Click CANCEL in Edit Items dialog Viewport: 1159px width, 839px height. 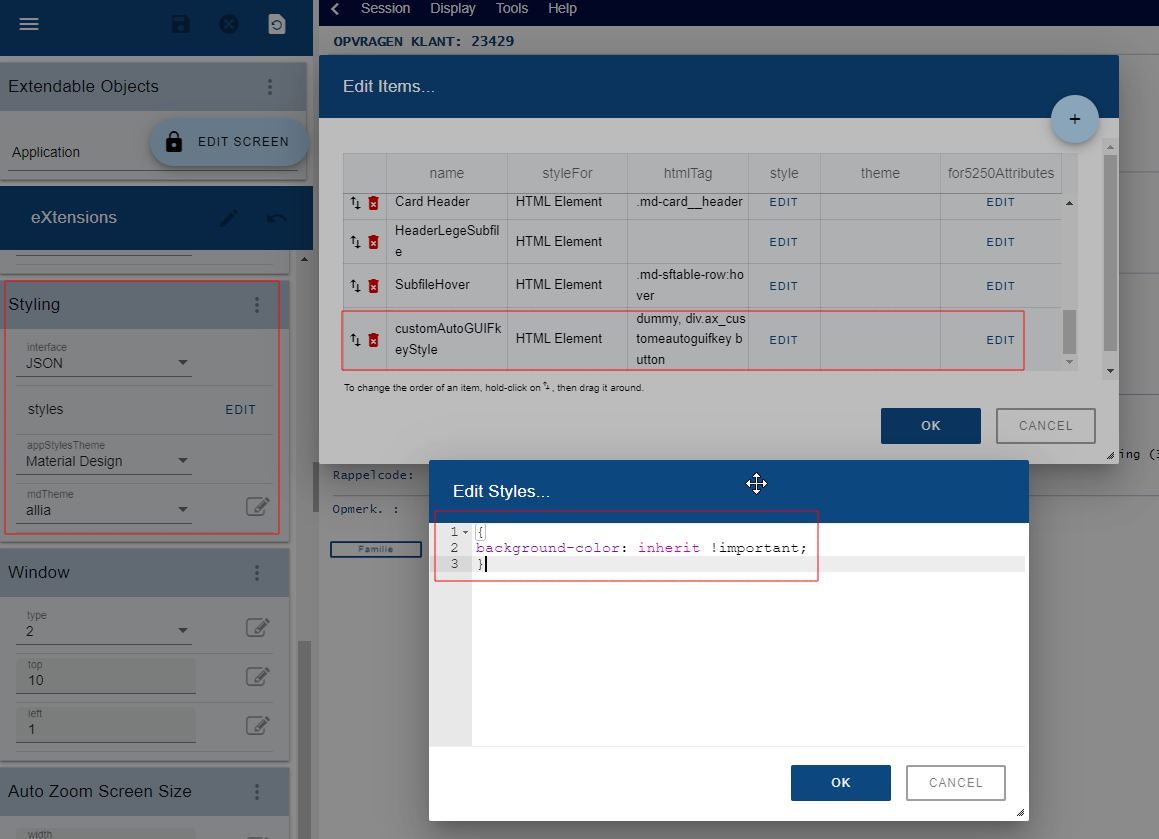tap(1045, 426)
